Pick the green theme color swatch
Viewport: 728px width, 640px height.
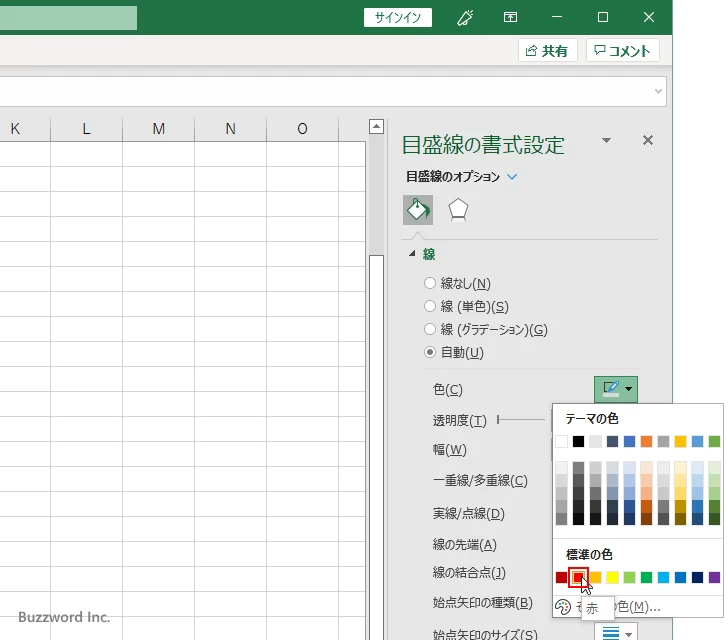pyautogui.click(x=714, y=441)
